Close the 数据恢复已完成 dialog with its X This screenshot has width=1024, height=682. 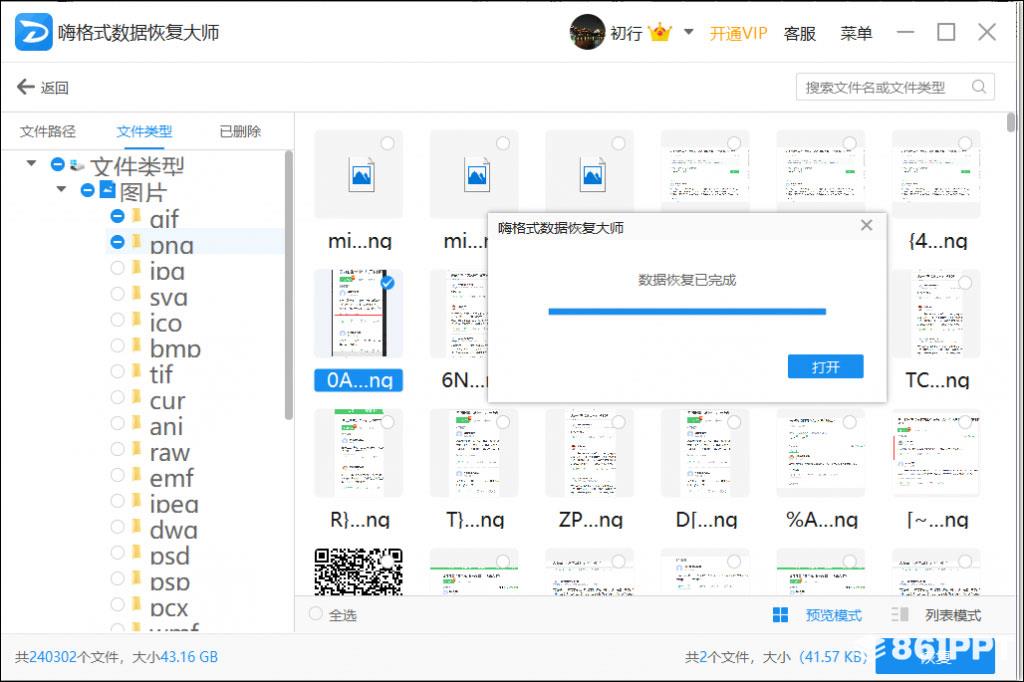click(867, 225)
